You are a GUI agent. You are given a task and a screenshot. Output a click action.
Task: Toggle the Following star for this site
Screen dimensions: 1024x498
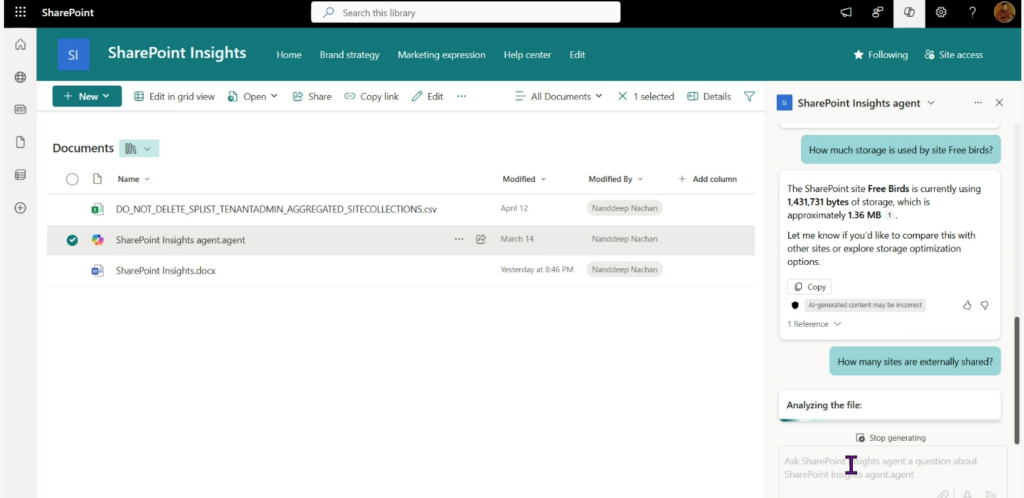tap(880, 55)
